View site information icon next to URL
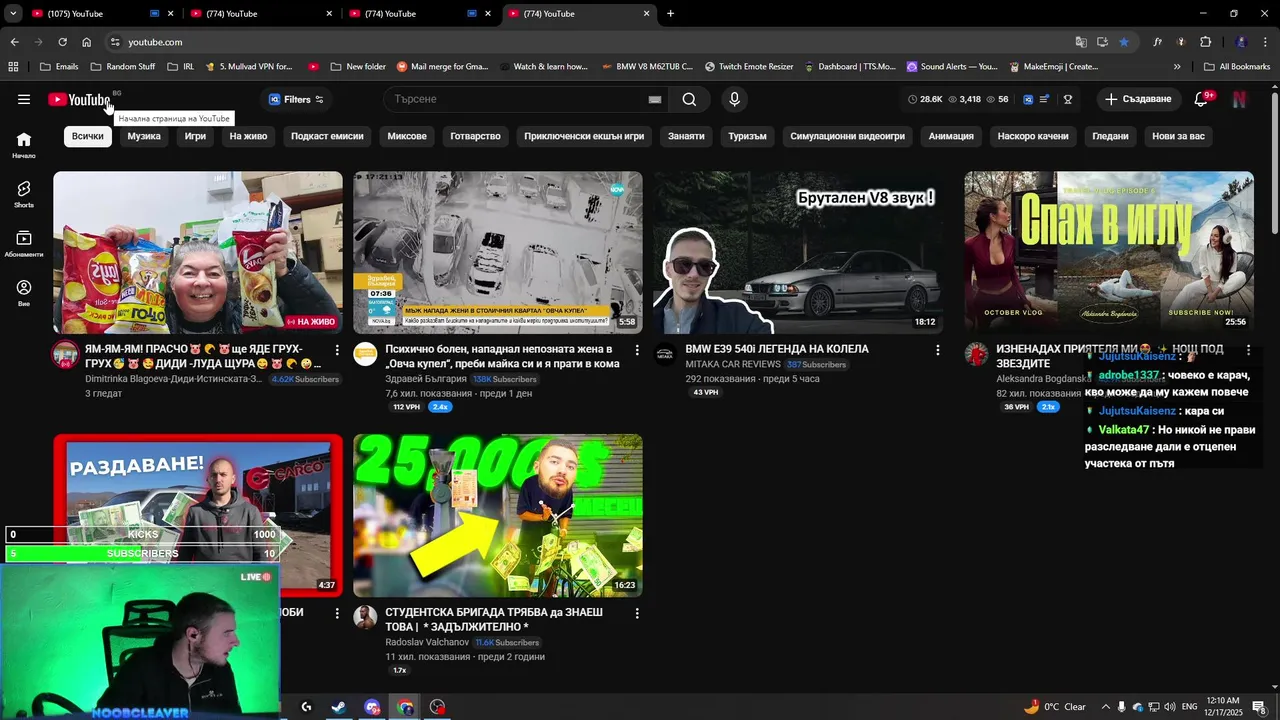This screenshot has height=720, width=1280. tap(115, 42)
